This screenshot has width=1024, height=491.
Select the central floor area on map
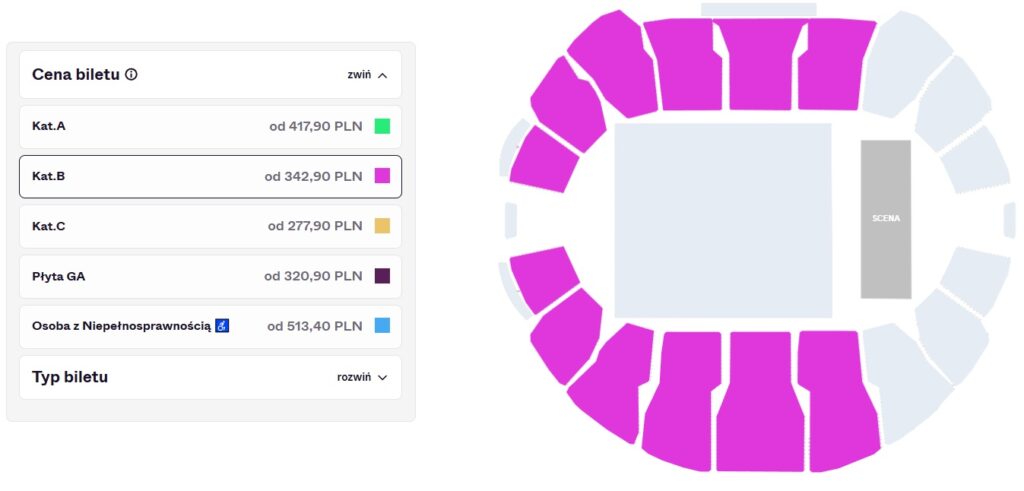(722, 220)
